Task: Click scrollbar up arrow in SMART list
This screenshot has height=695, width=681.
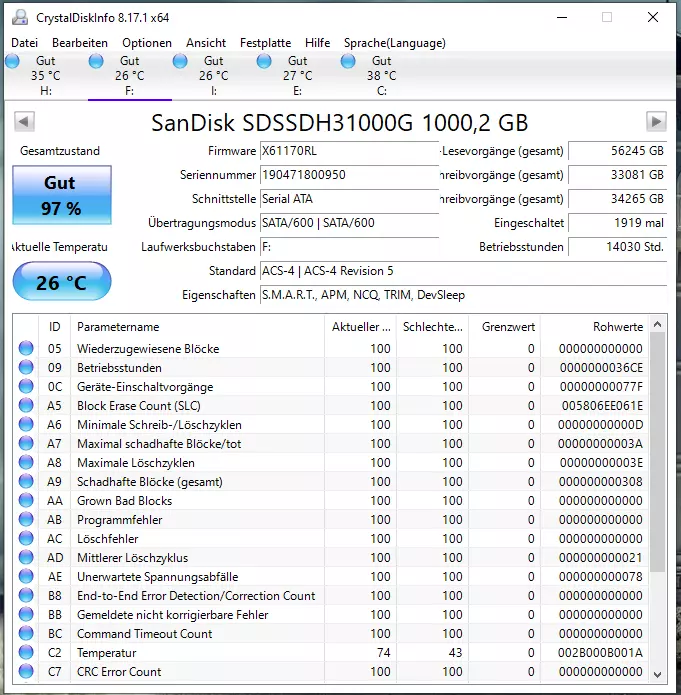Action: [x=658, y=325]
